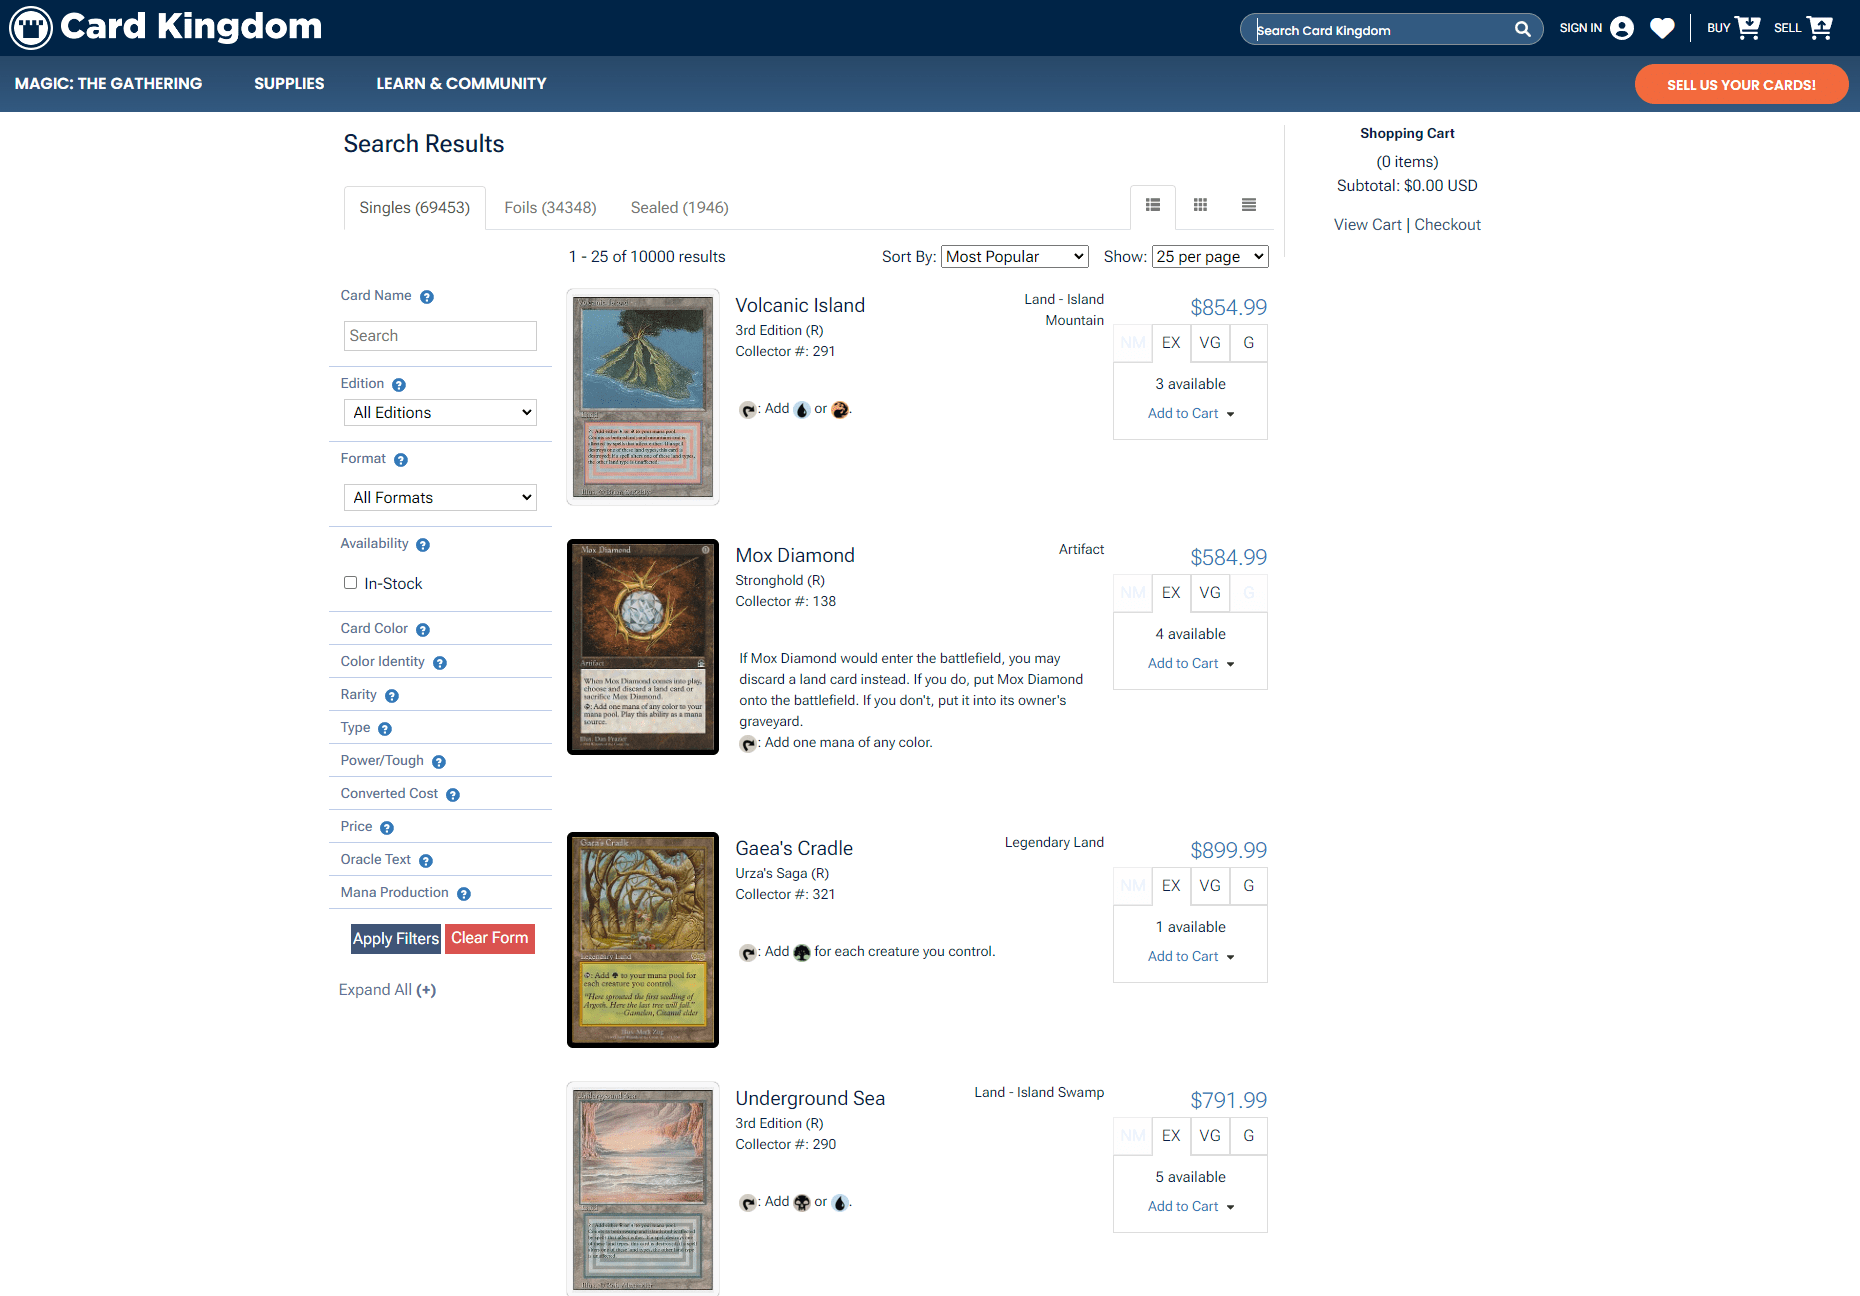1860x1296 pixels.
Task: Click Edition help icon
Action: 399,385
